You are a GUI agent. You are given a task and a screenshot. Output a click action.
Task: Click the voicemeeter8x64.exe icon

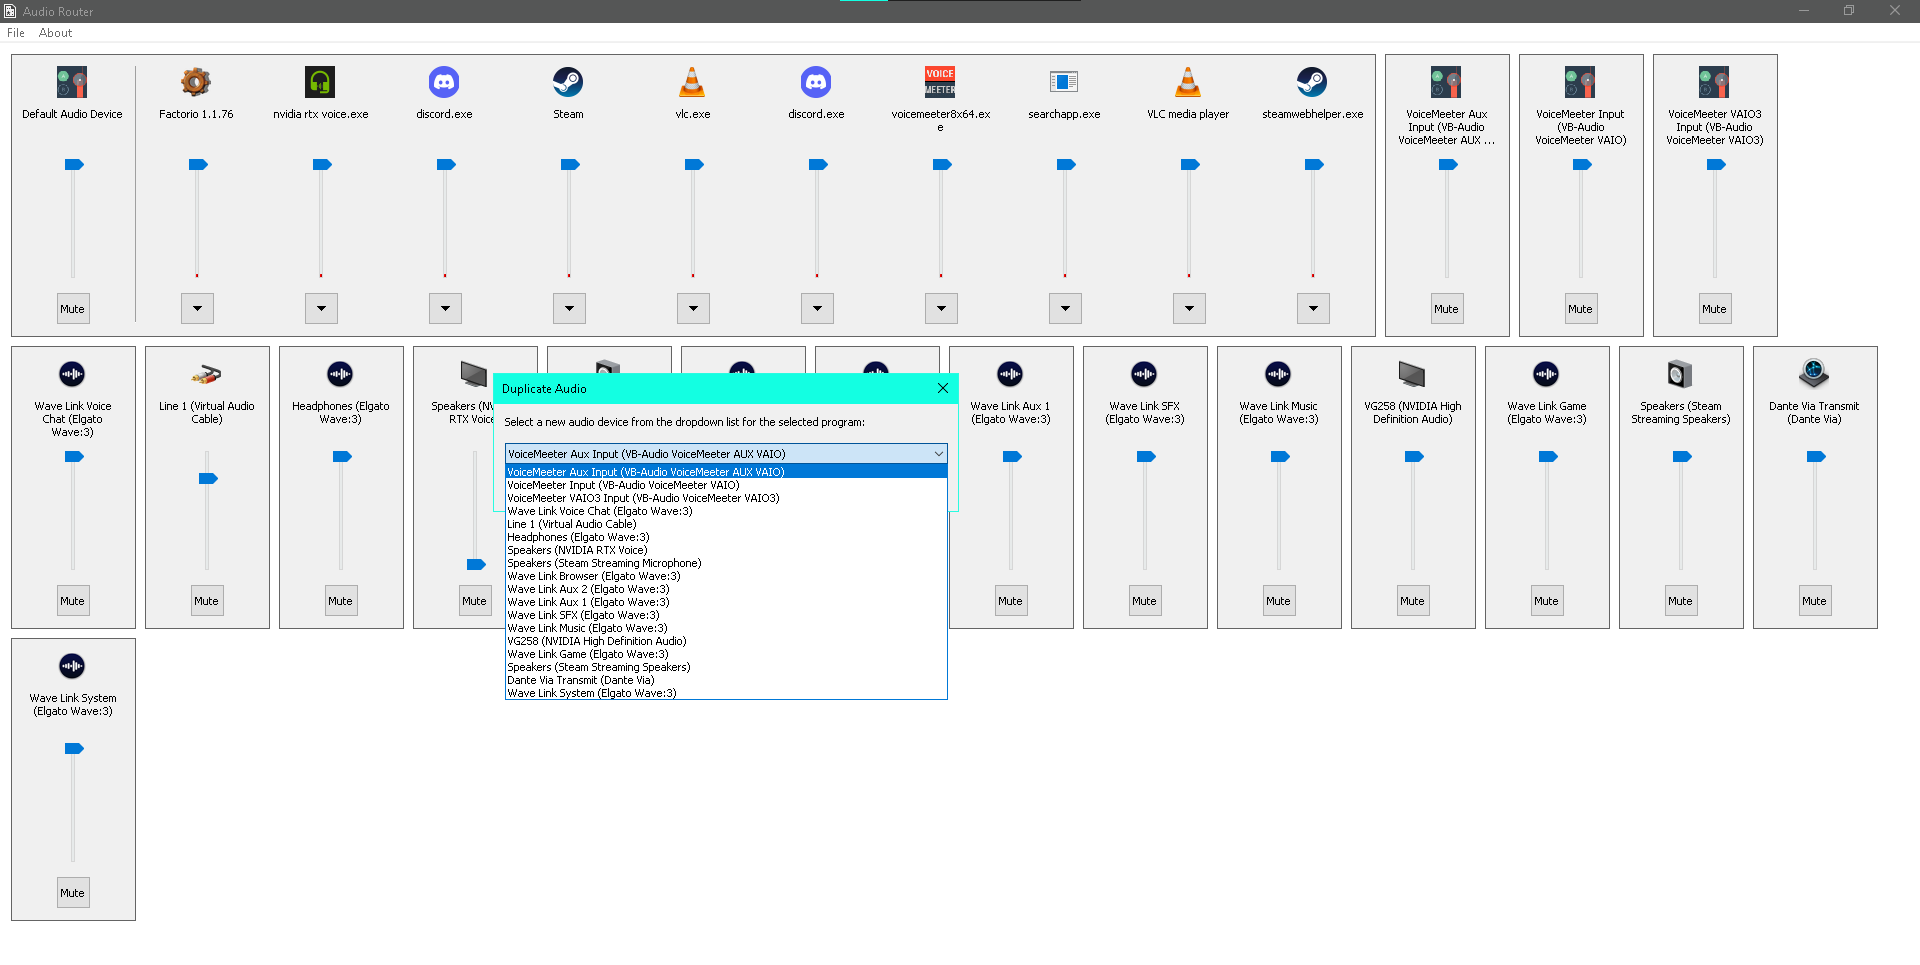(x=940, y=82)
